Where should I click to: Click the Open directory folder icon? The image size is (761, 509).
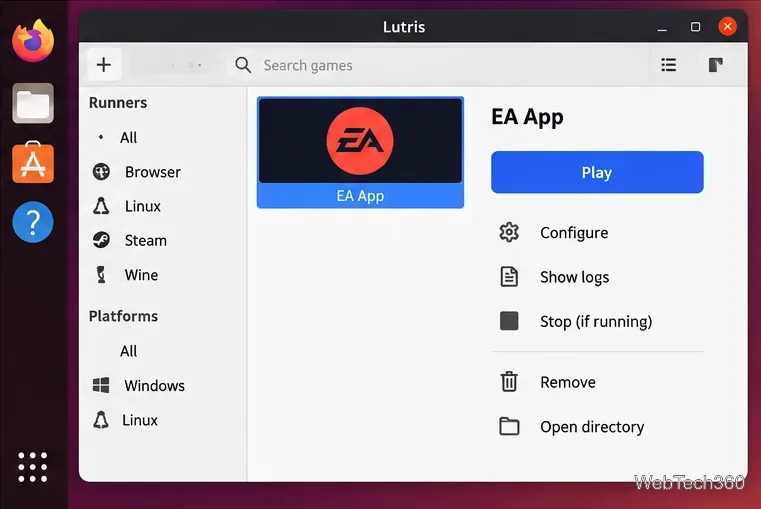pos(509,427)
